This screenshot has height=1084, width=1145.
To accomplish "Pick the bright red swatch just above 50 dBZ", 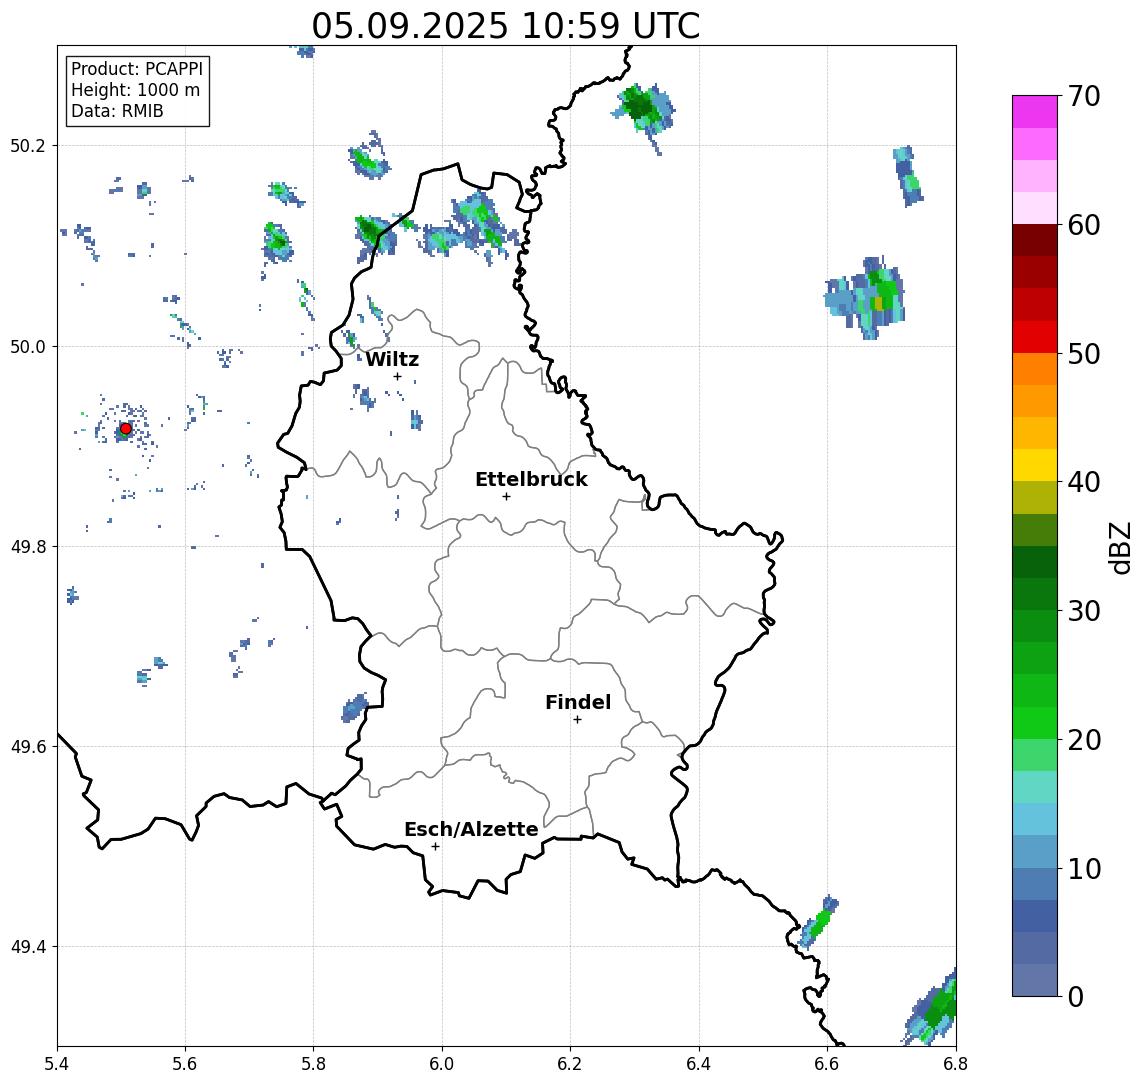I will pos(1035,337).
